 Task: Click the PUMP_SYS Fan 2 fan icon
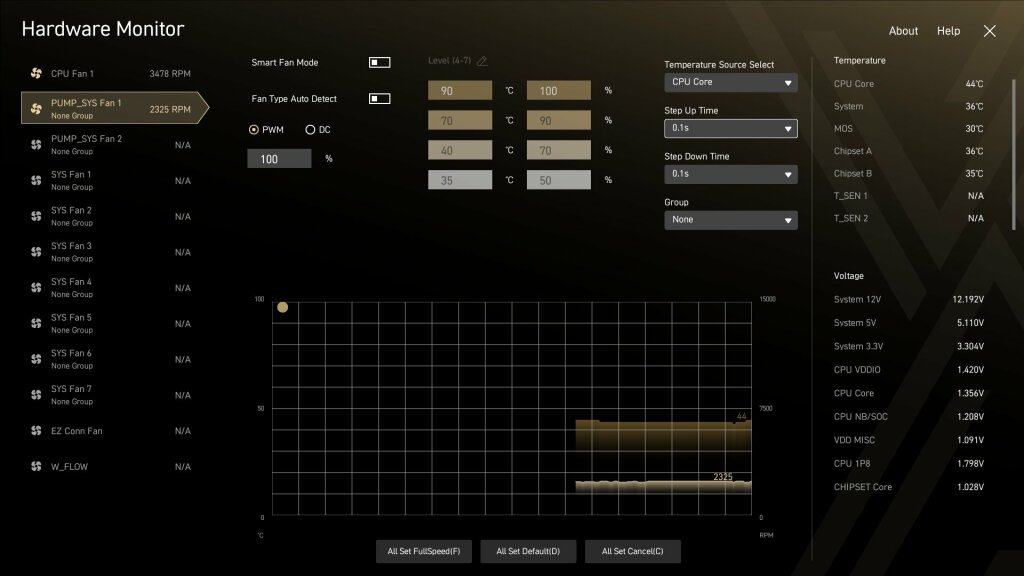(x=36, y=145)
